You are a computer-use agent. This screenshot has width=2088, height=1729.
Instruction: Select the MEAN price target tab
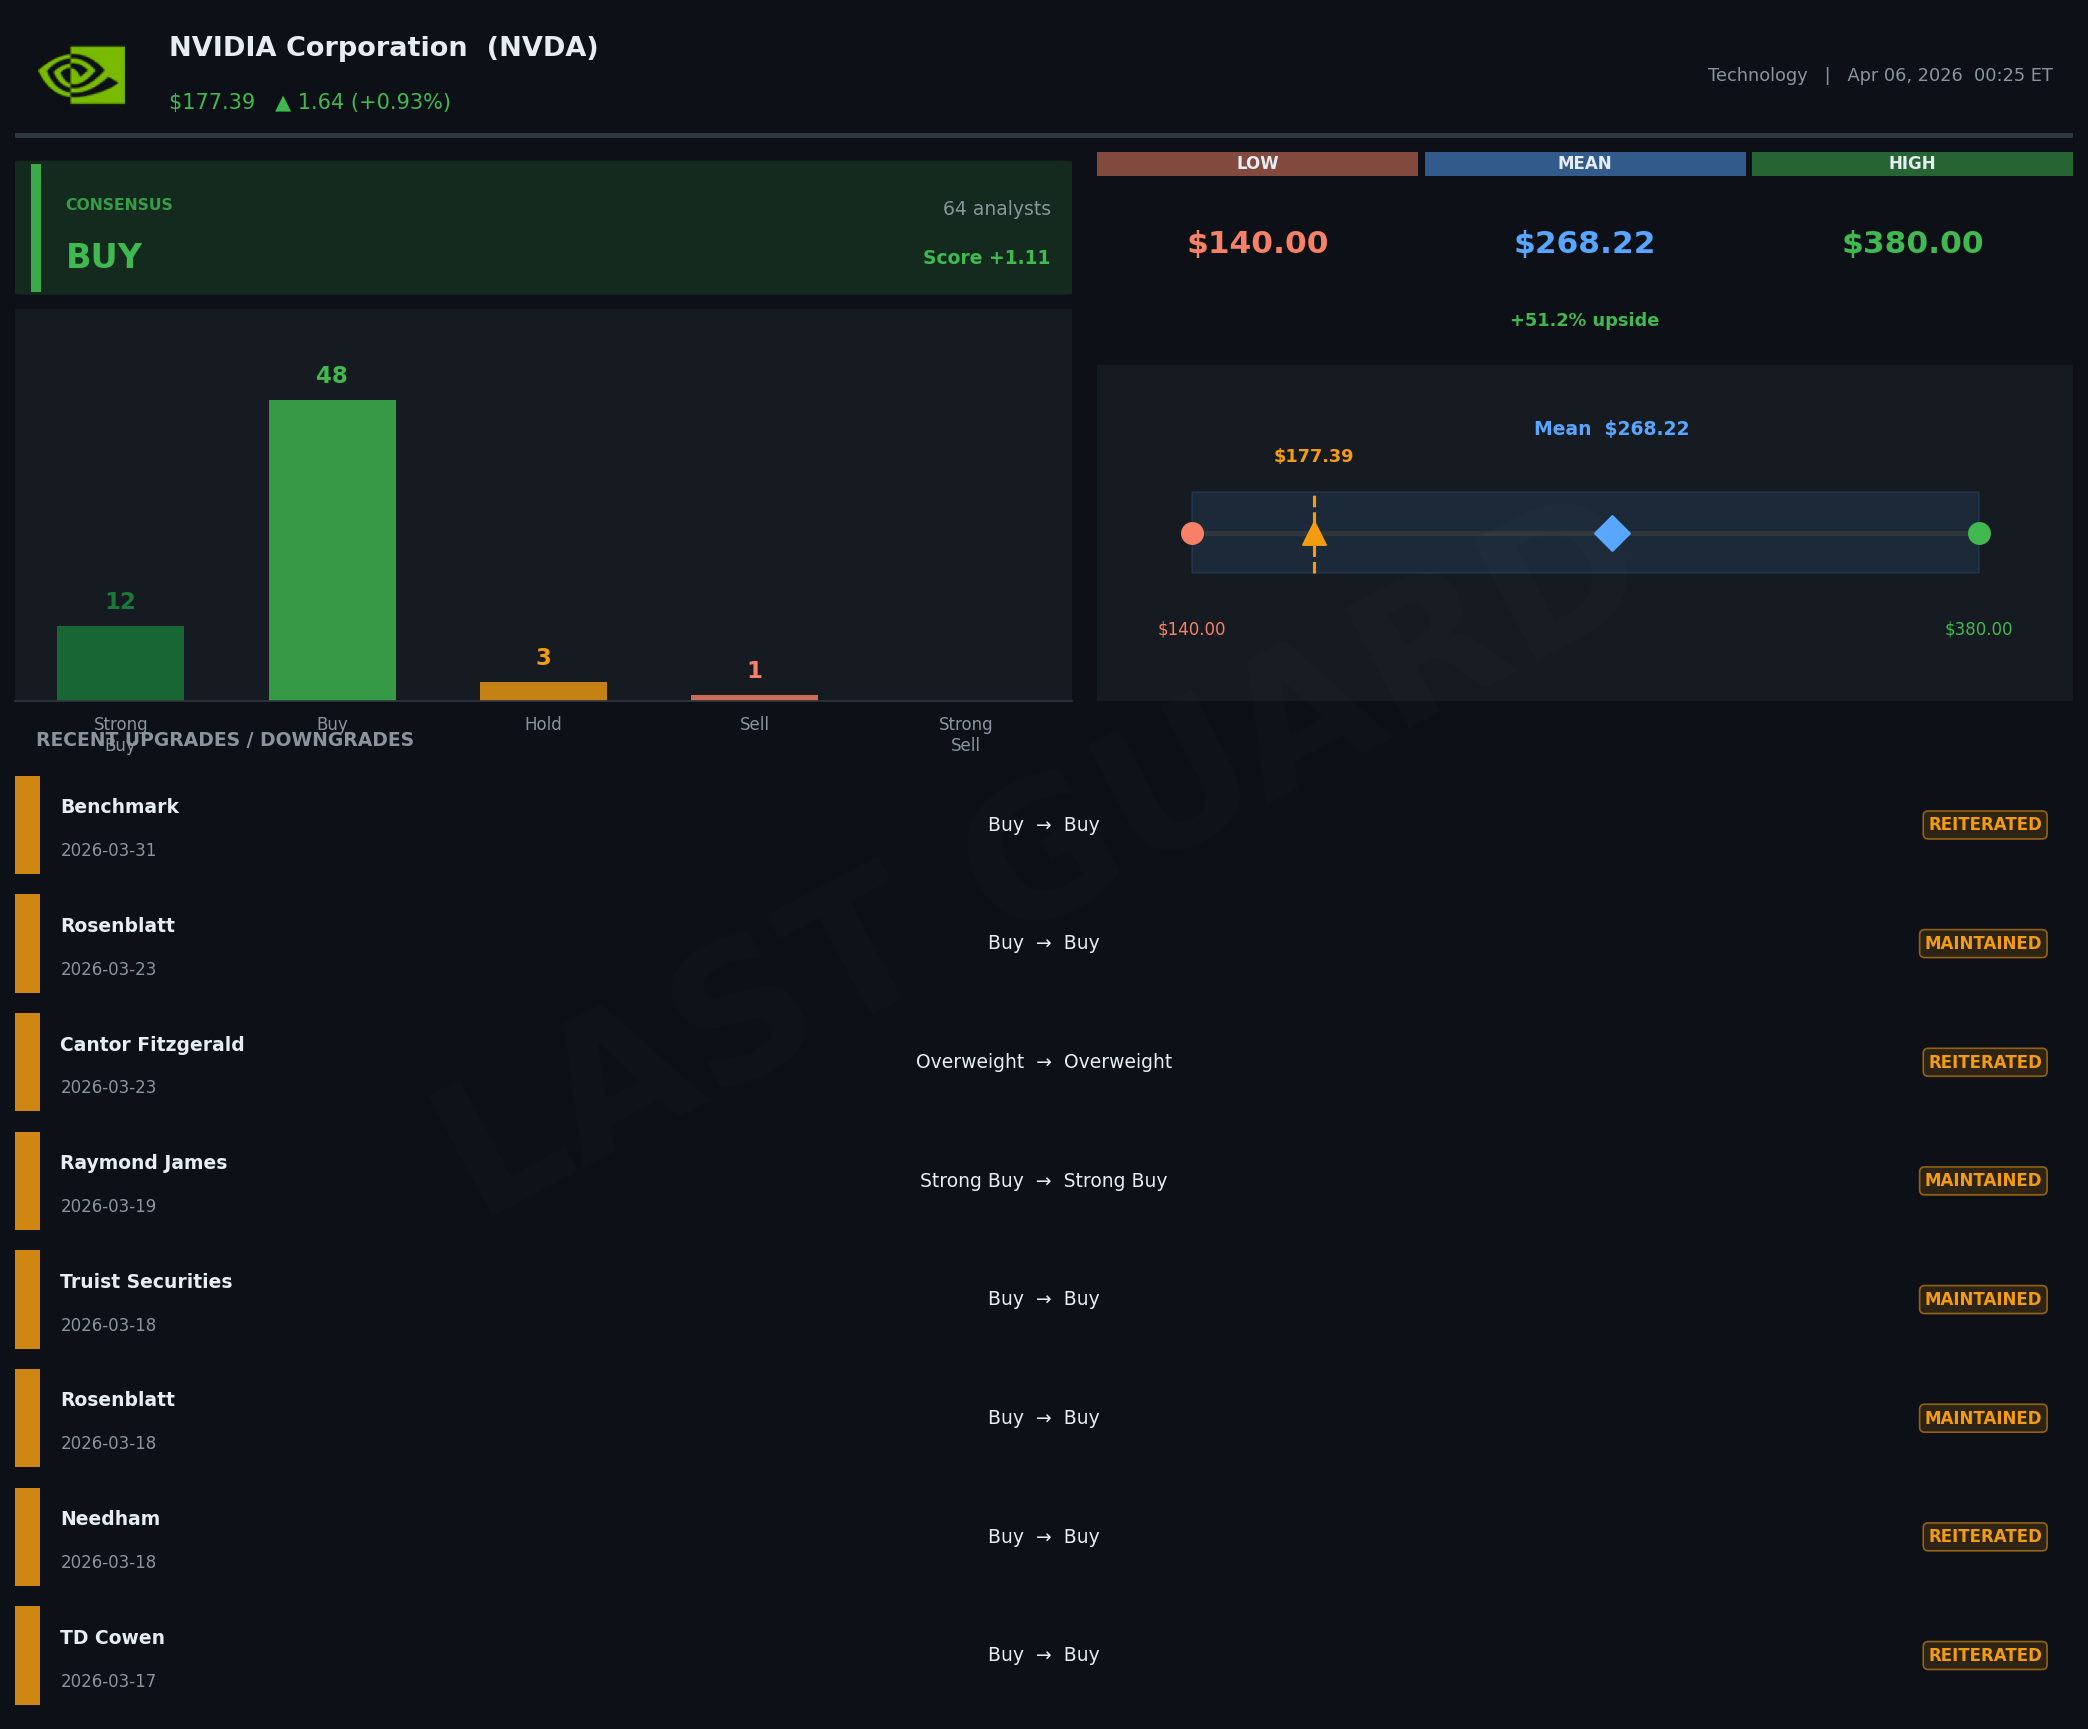pyautogui.click(x=1584, y=163)
